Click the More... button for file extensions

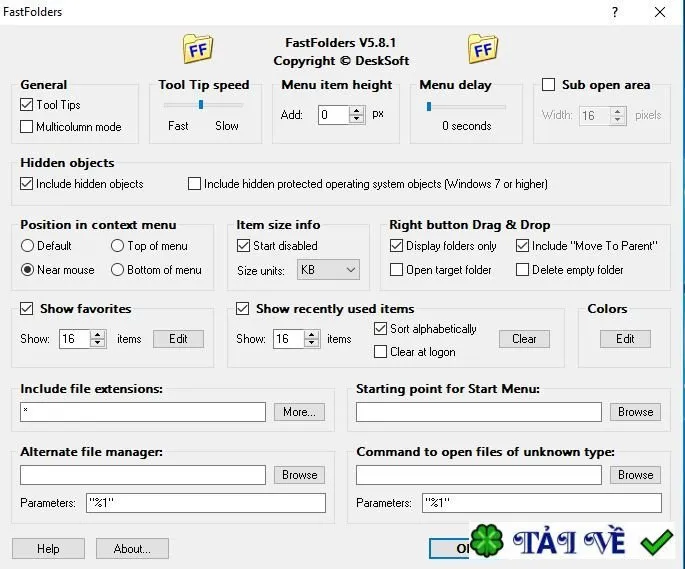(299, 412)
